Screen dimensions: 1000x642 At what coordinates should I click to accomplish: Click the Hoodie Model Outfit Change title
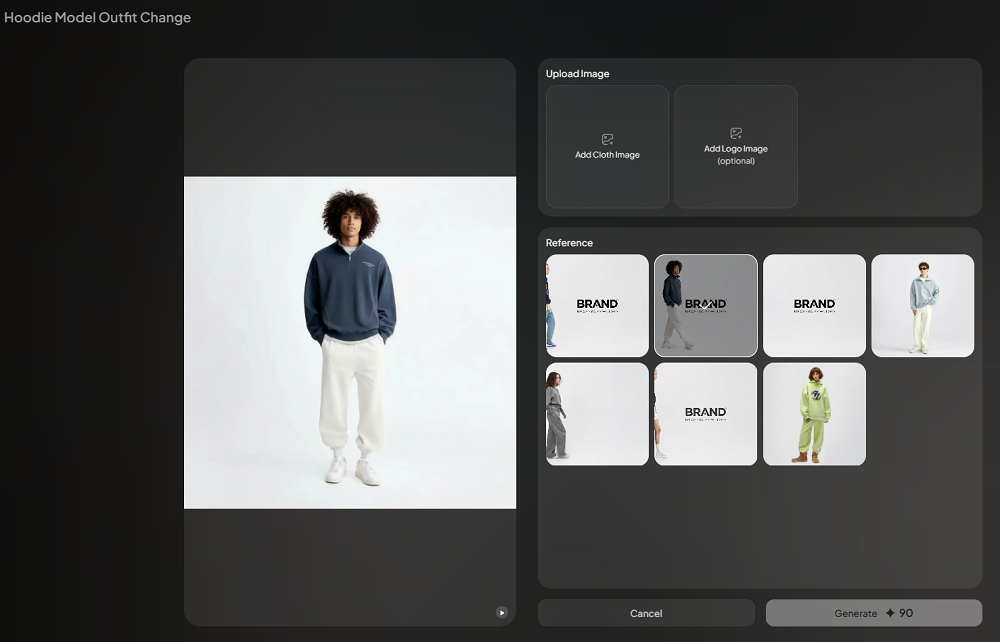pos(97,17)
